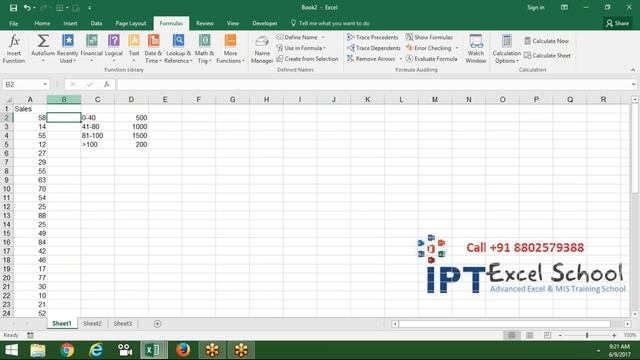The height and width of the screenshot is (360, 640).
Task: Switch to the View tab
Action: pyautogui.click(x=233, y=23)
